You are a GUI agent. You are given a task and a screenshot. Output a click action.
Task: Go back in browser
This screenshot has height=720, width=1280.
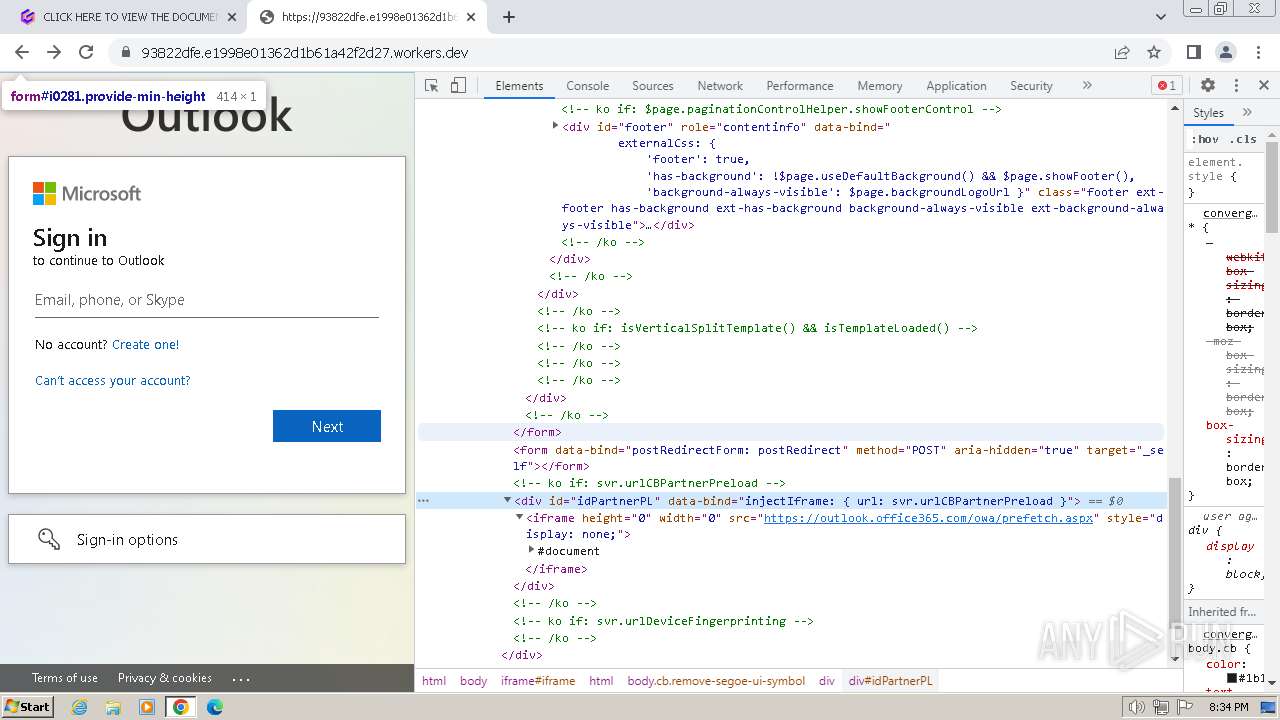[22, 52]
